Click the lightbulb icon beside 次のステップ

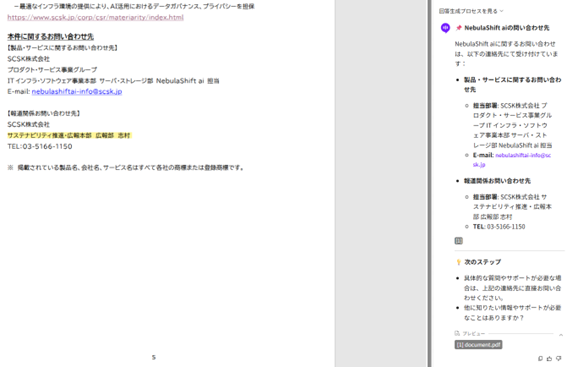point(459,262)
